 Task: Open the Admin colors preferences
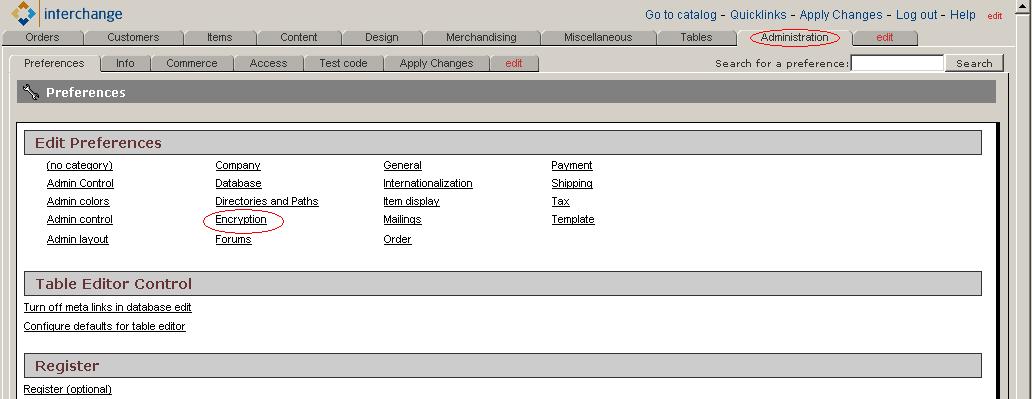pyautogui.click(x=78, y=201)
